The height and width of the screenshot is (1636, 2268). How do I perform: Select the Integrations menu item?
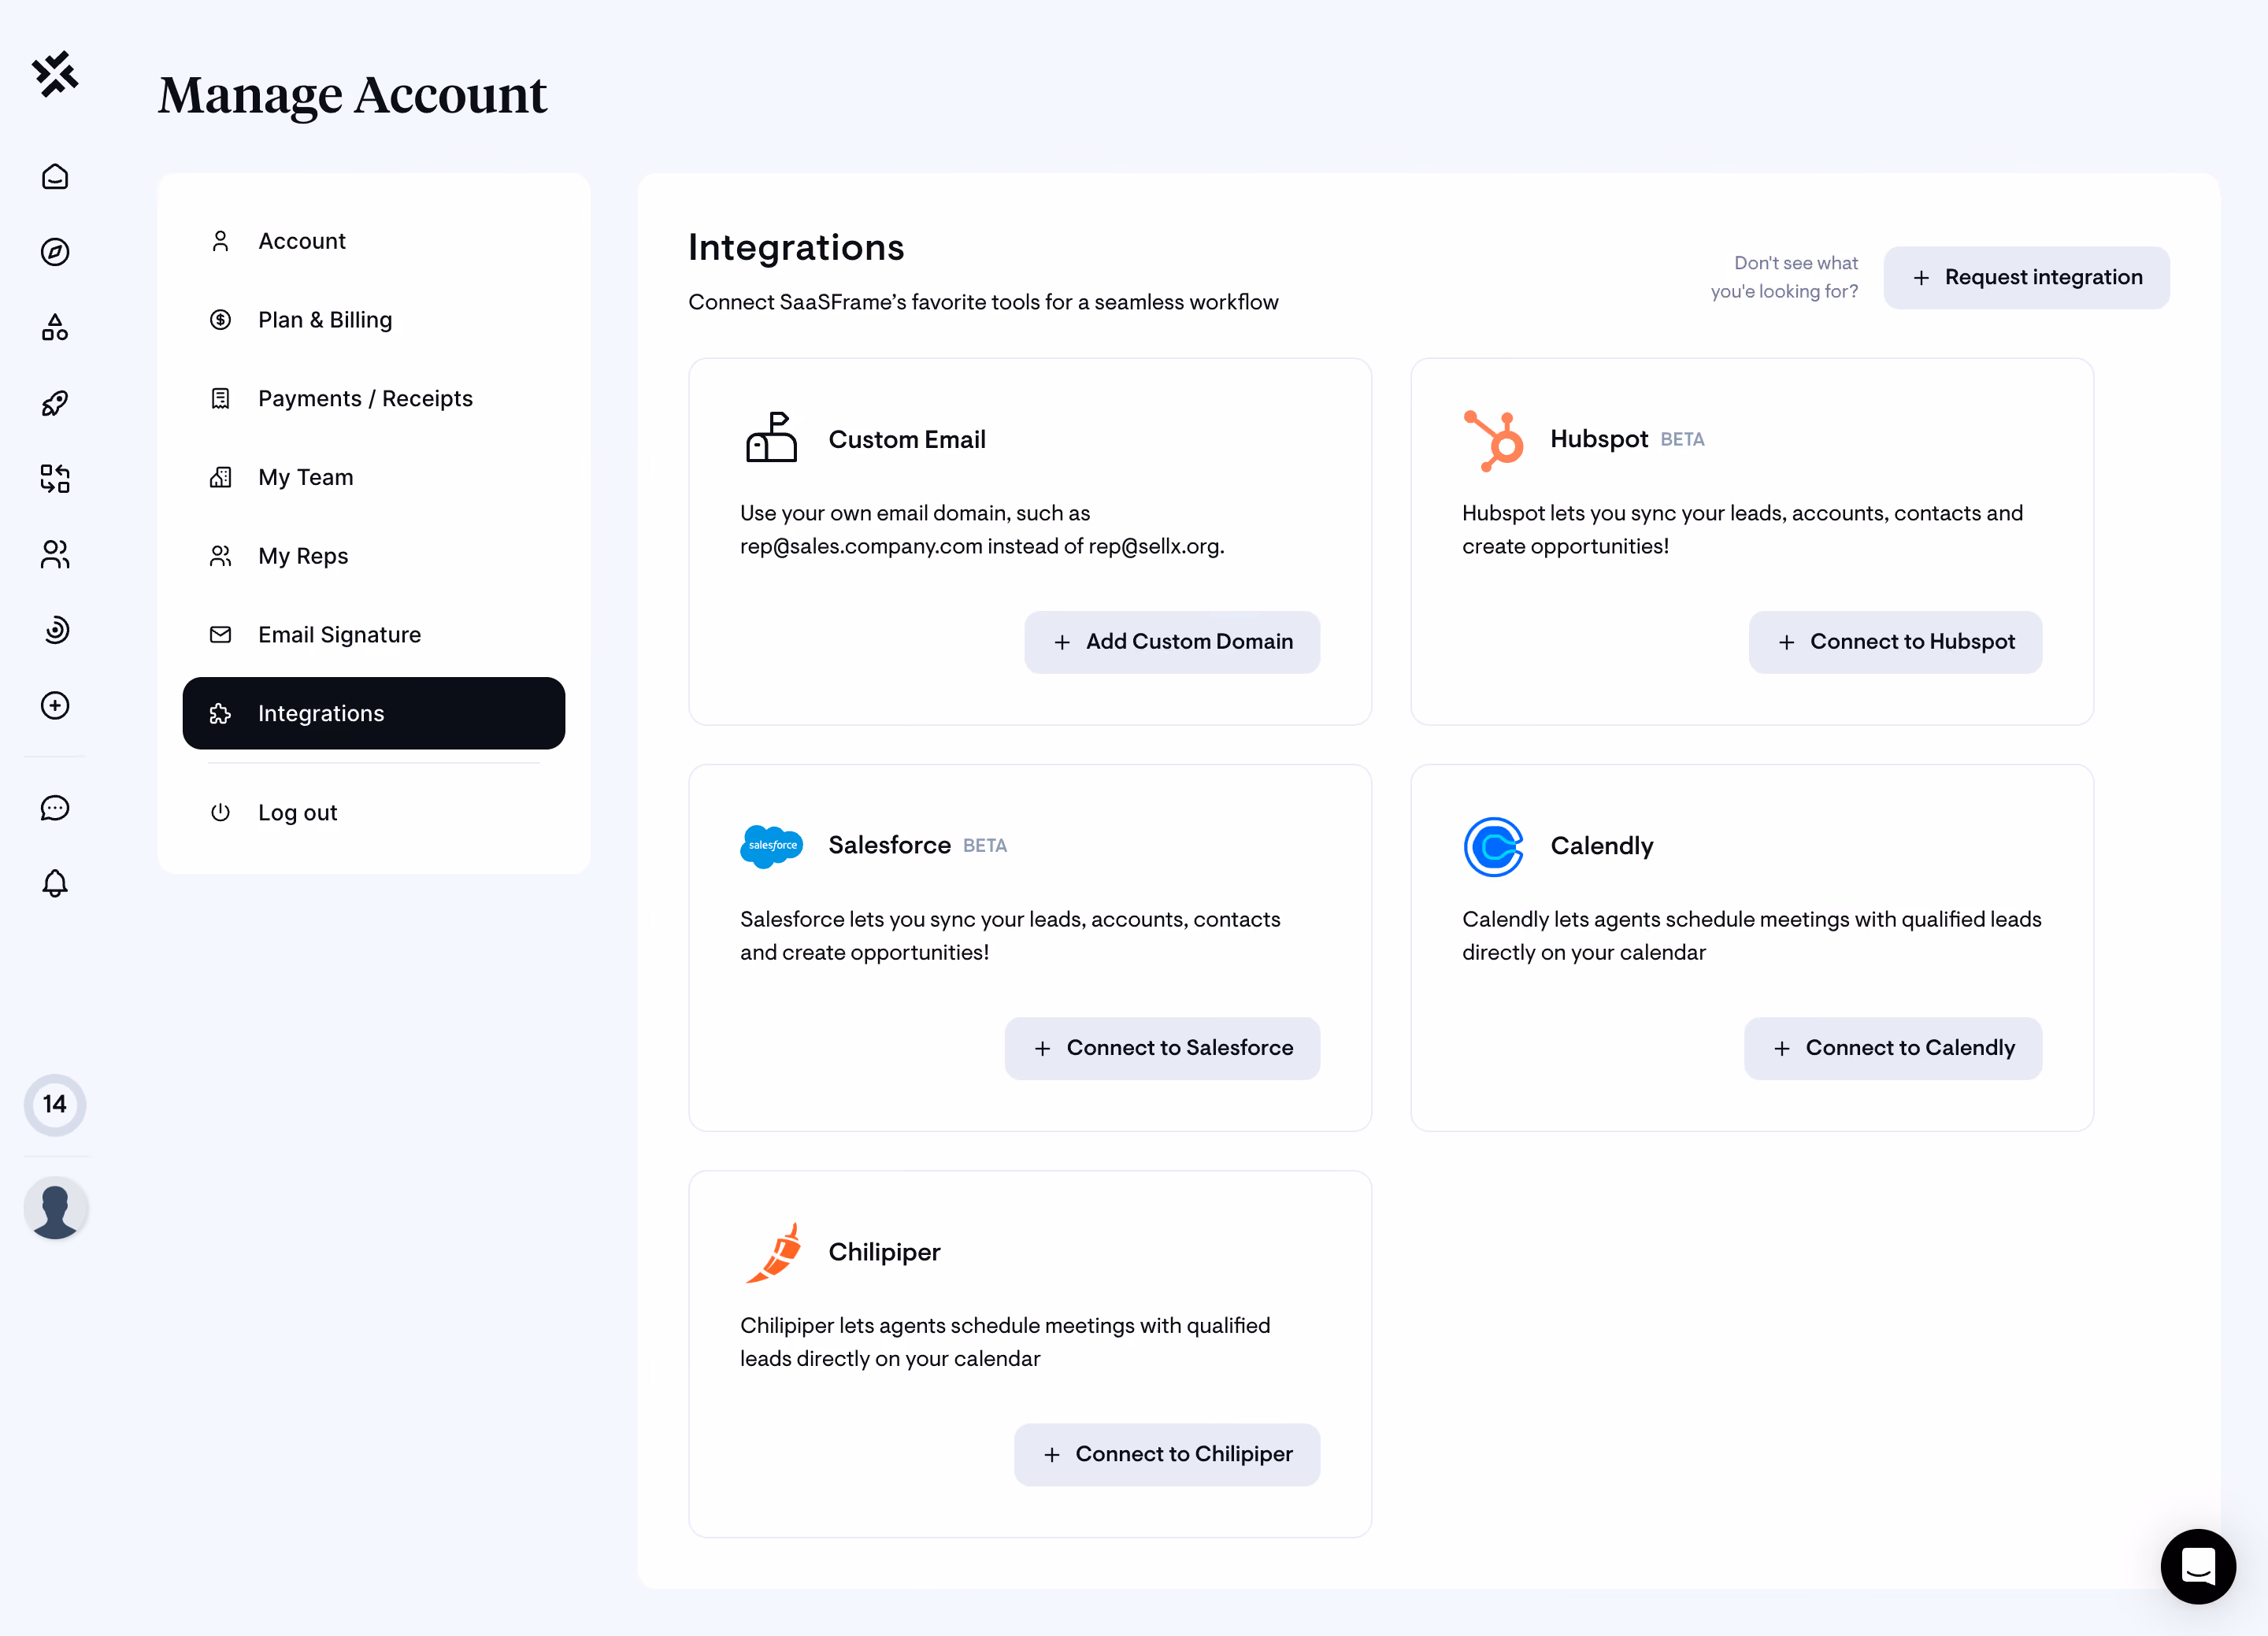[374, 713]
